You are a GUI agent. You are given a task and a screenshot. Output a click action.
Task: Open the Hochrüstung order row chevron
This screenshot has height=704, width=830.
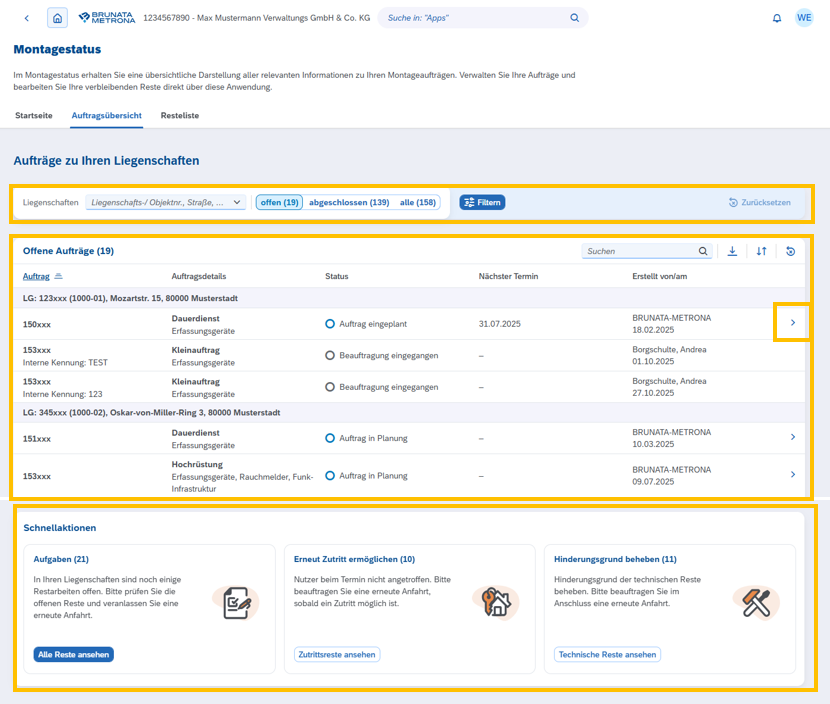(793, 475)
